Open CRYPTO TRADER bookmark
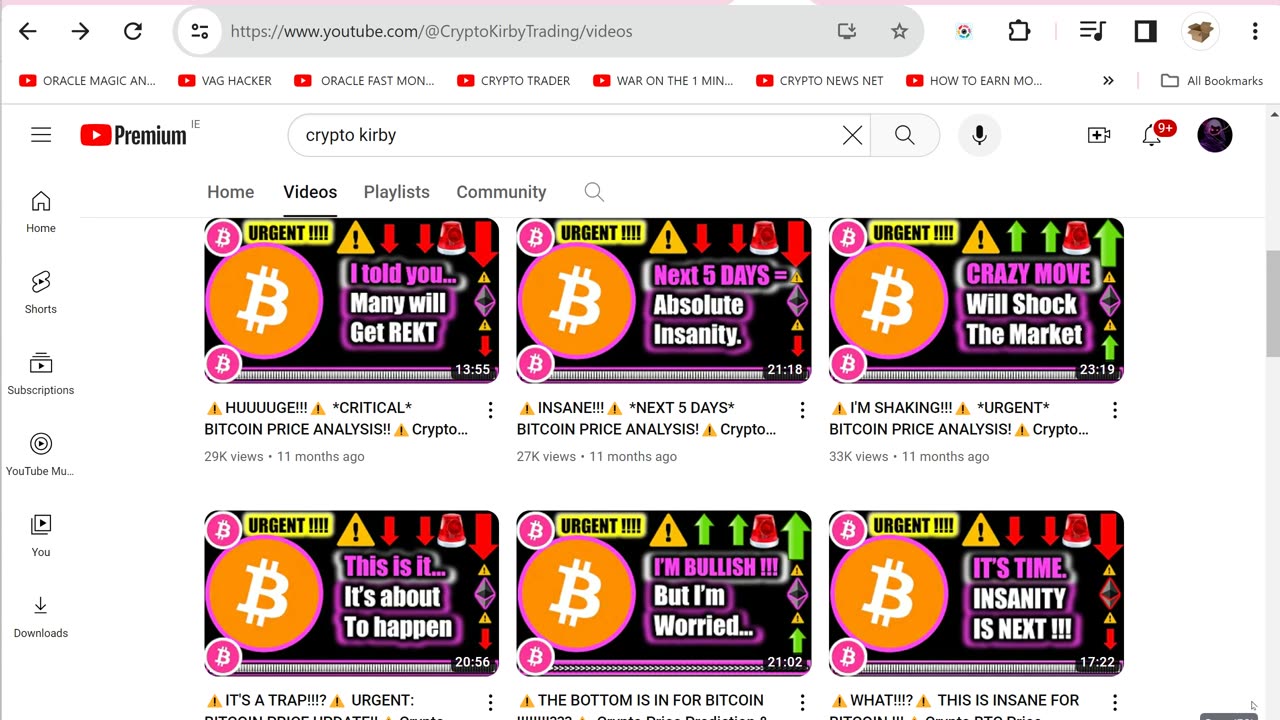 [513, 81]
